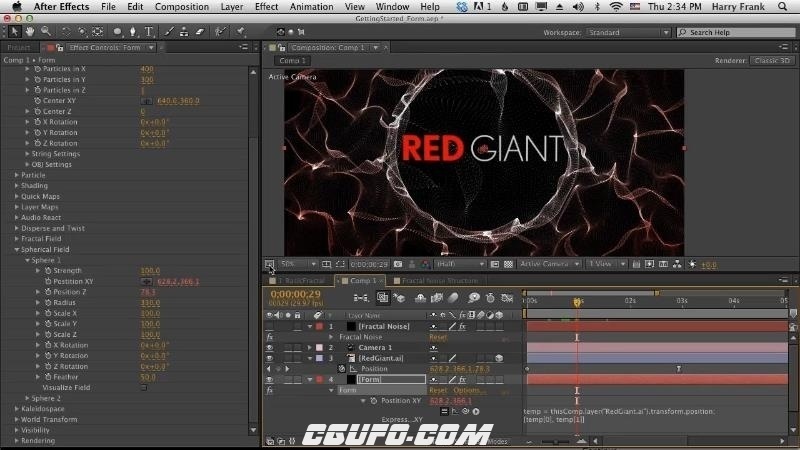
Task: Select the Ellipse shape tool
Action: (x=117, y=32)
